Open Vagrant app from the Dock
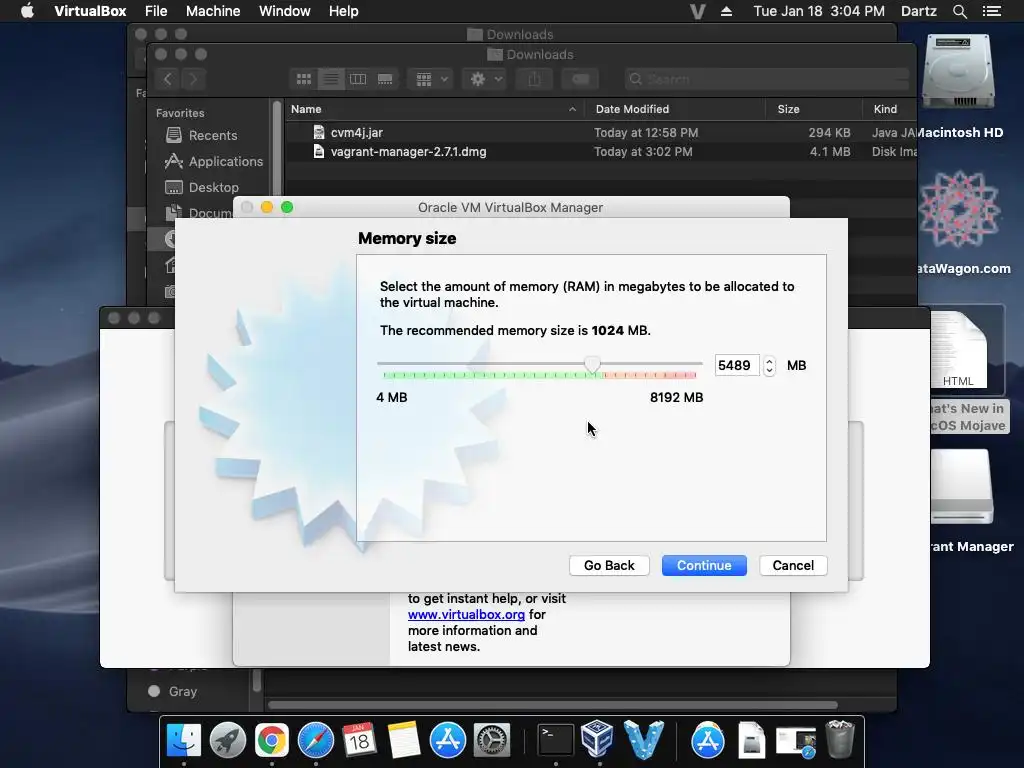The width and height of the screenshot is (1024, 768). [x=643, y=740]
